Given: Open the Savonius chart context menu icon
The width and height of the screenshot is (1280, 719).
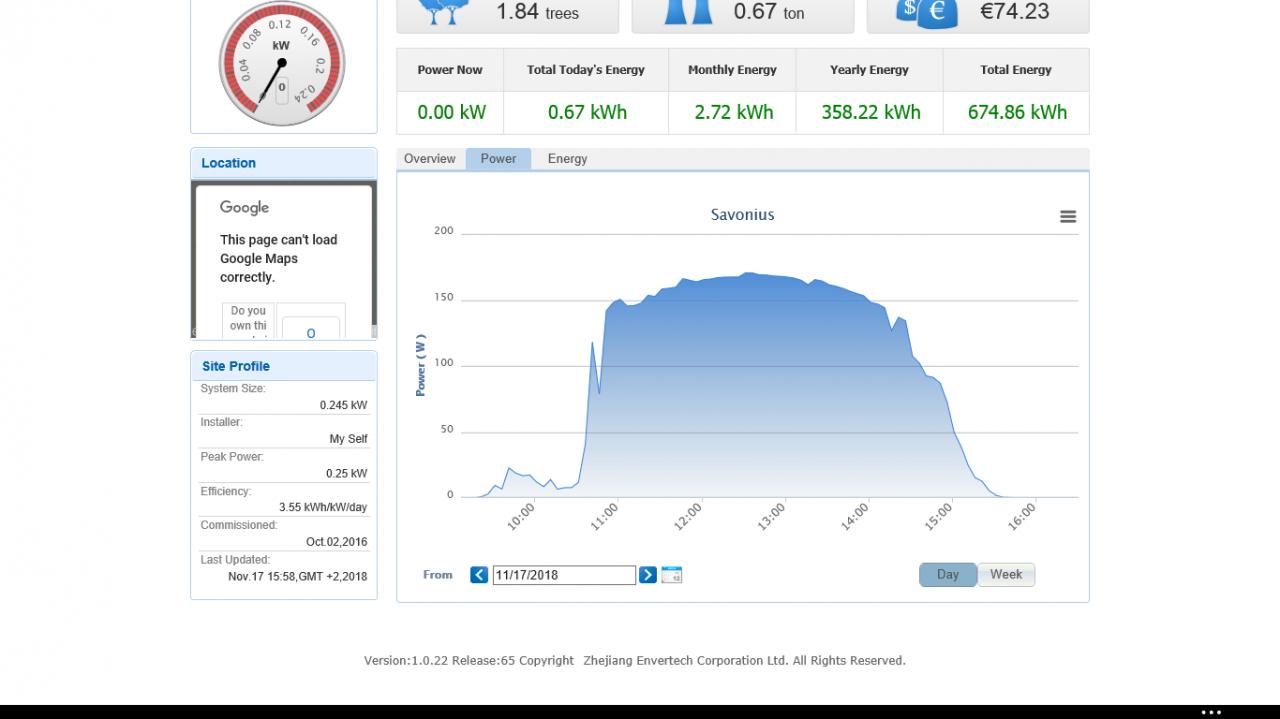Looking at the screenshot, I should 1068,216.
